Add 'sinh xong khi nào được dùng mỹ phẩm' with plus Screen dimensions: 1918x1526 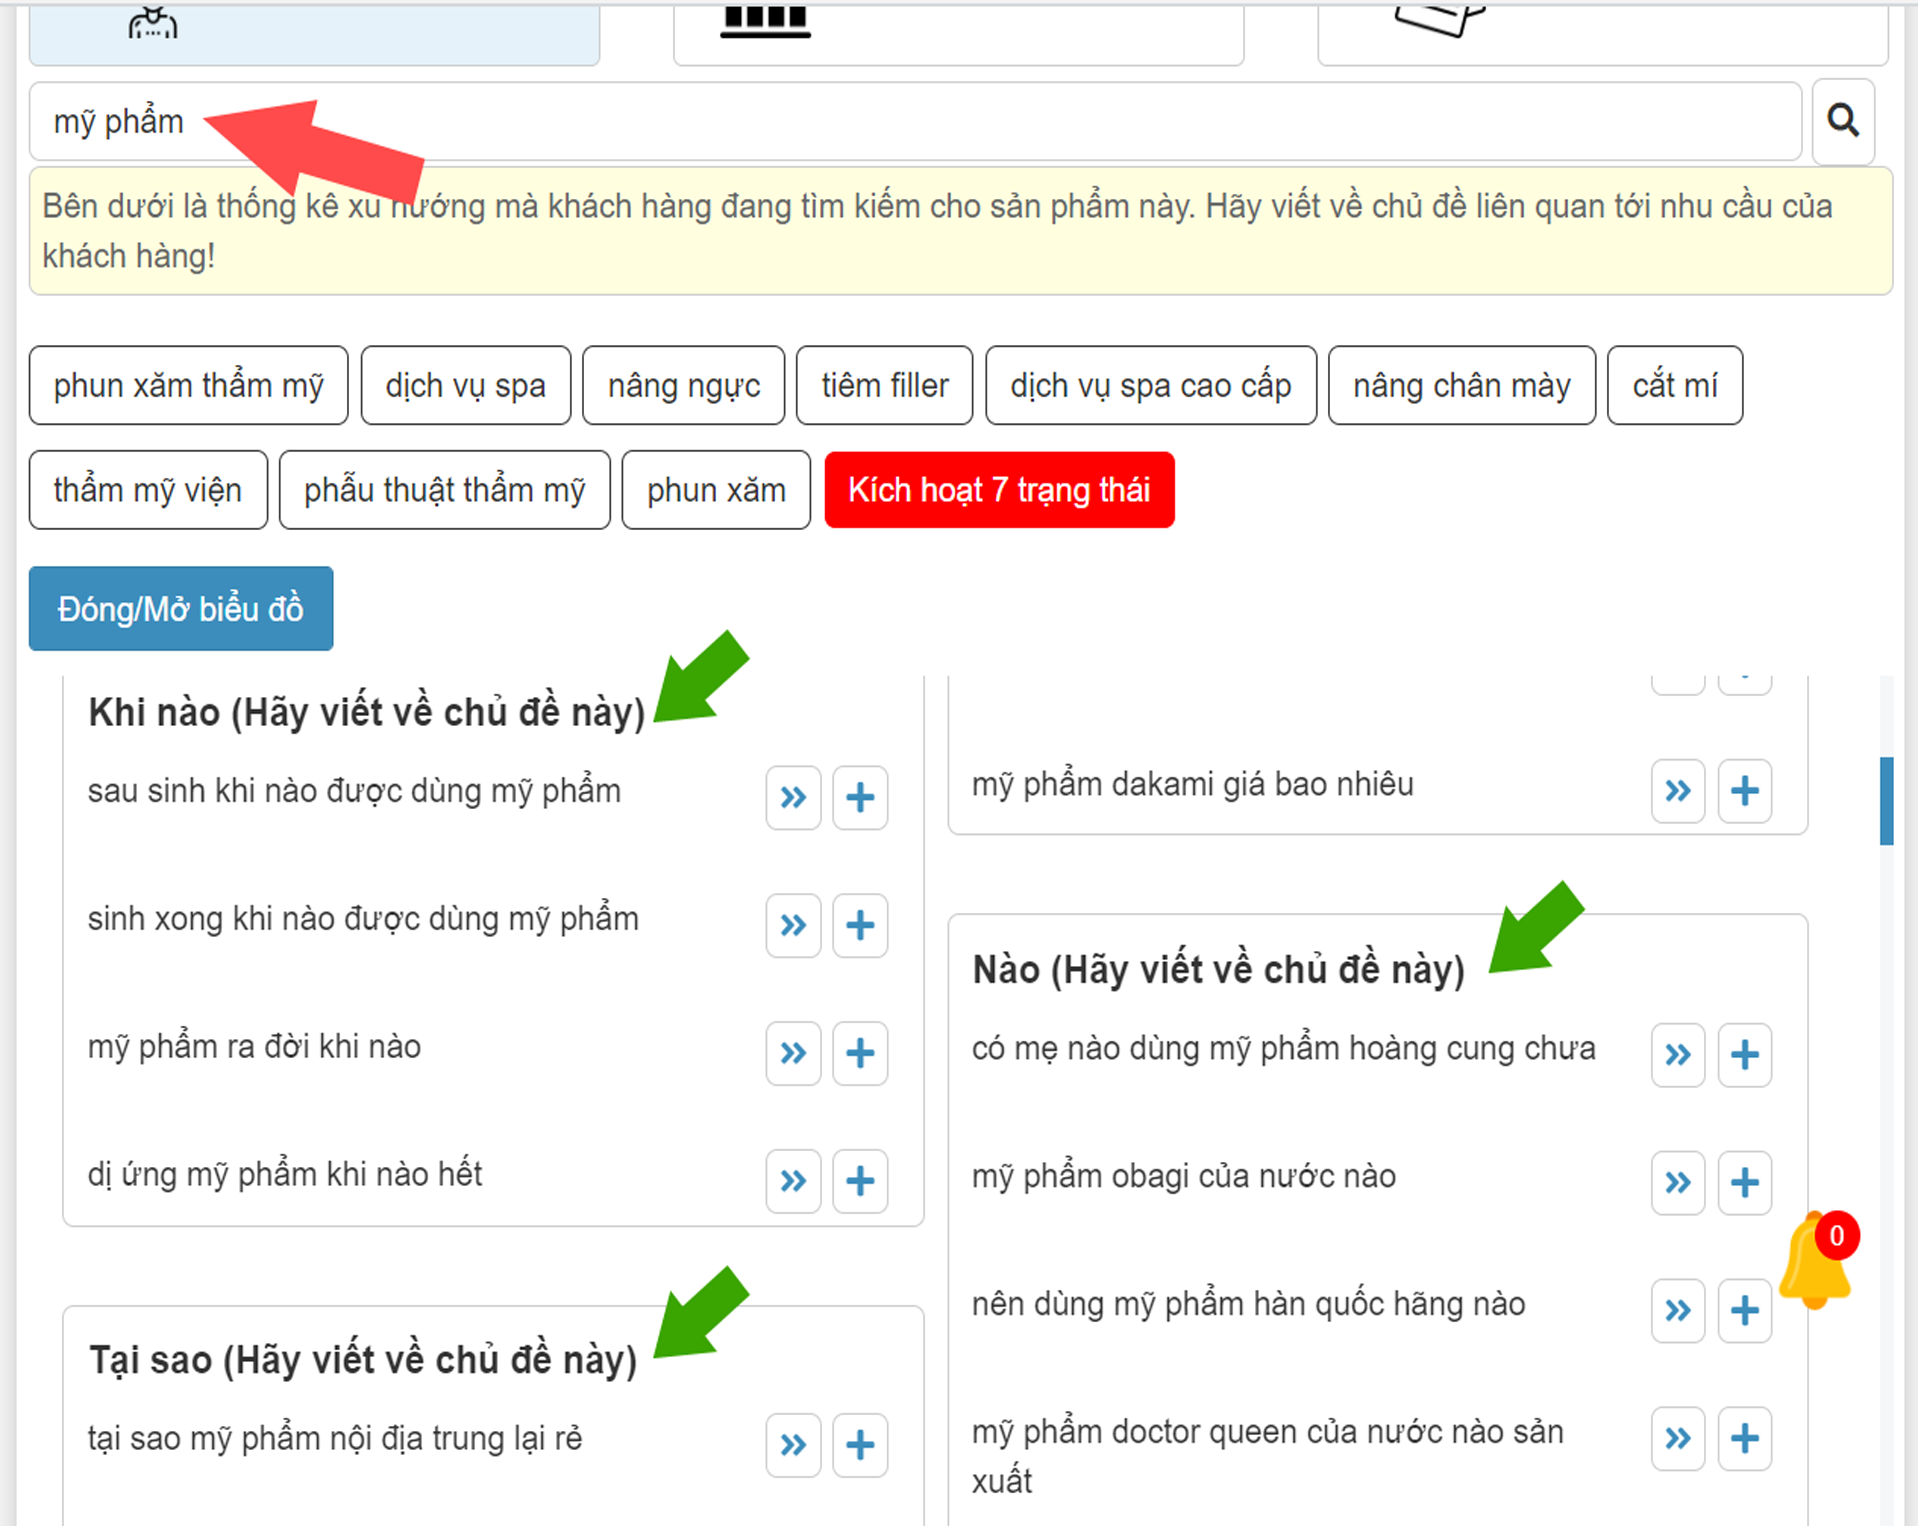click(x=860, y=926)
